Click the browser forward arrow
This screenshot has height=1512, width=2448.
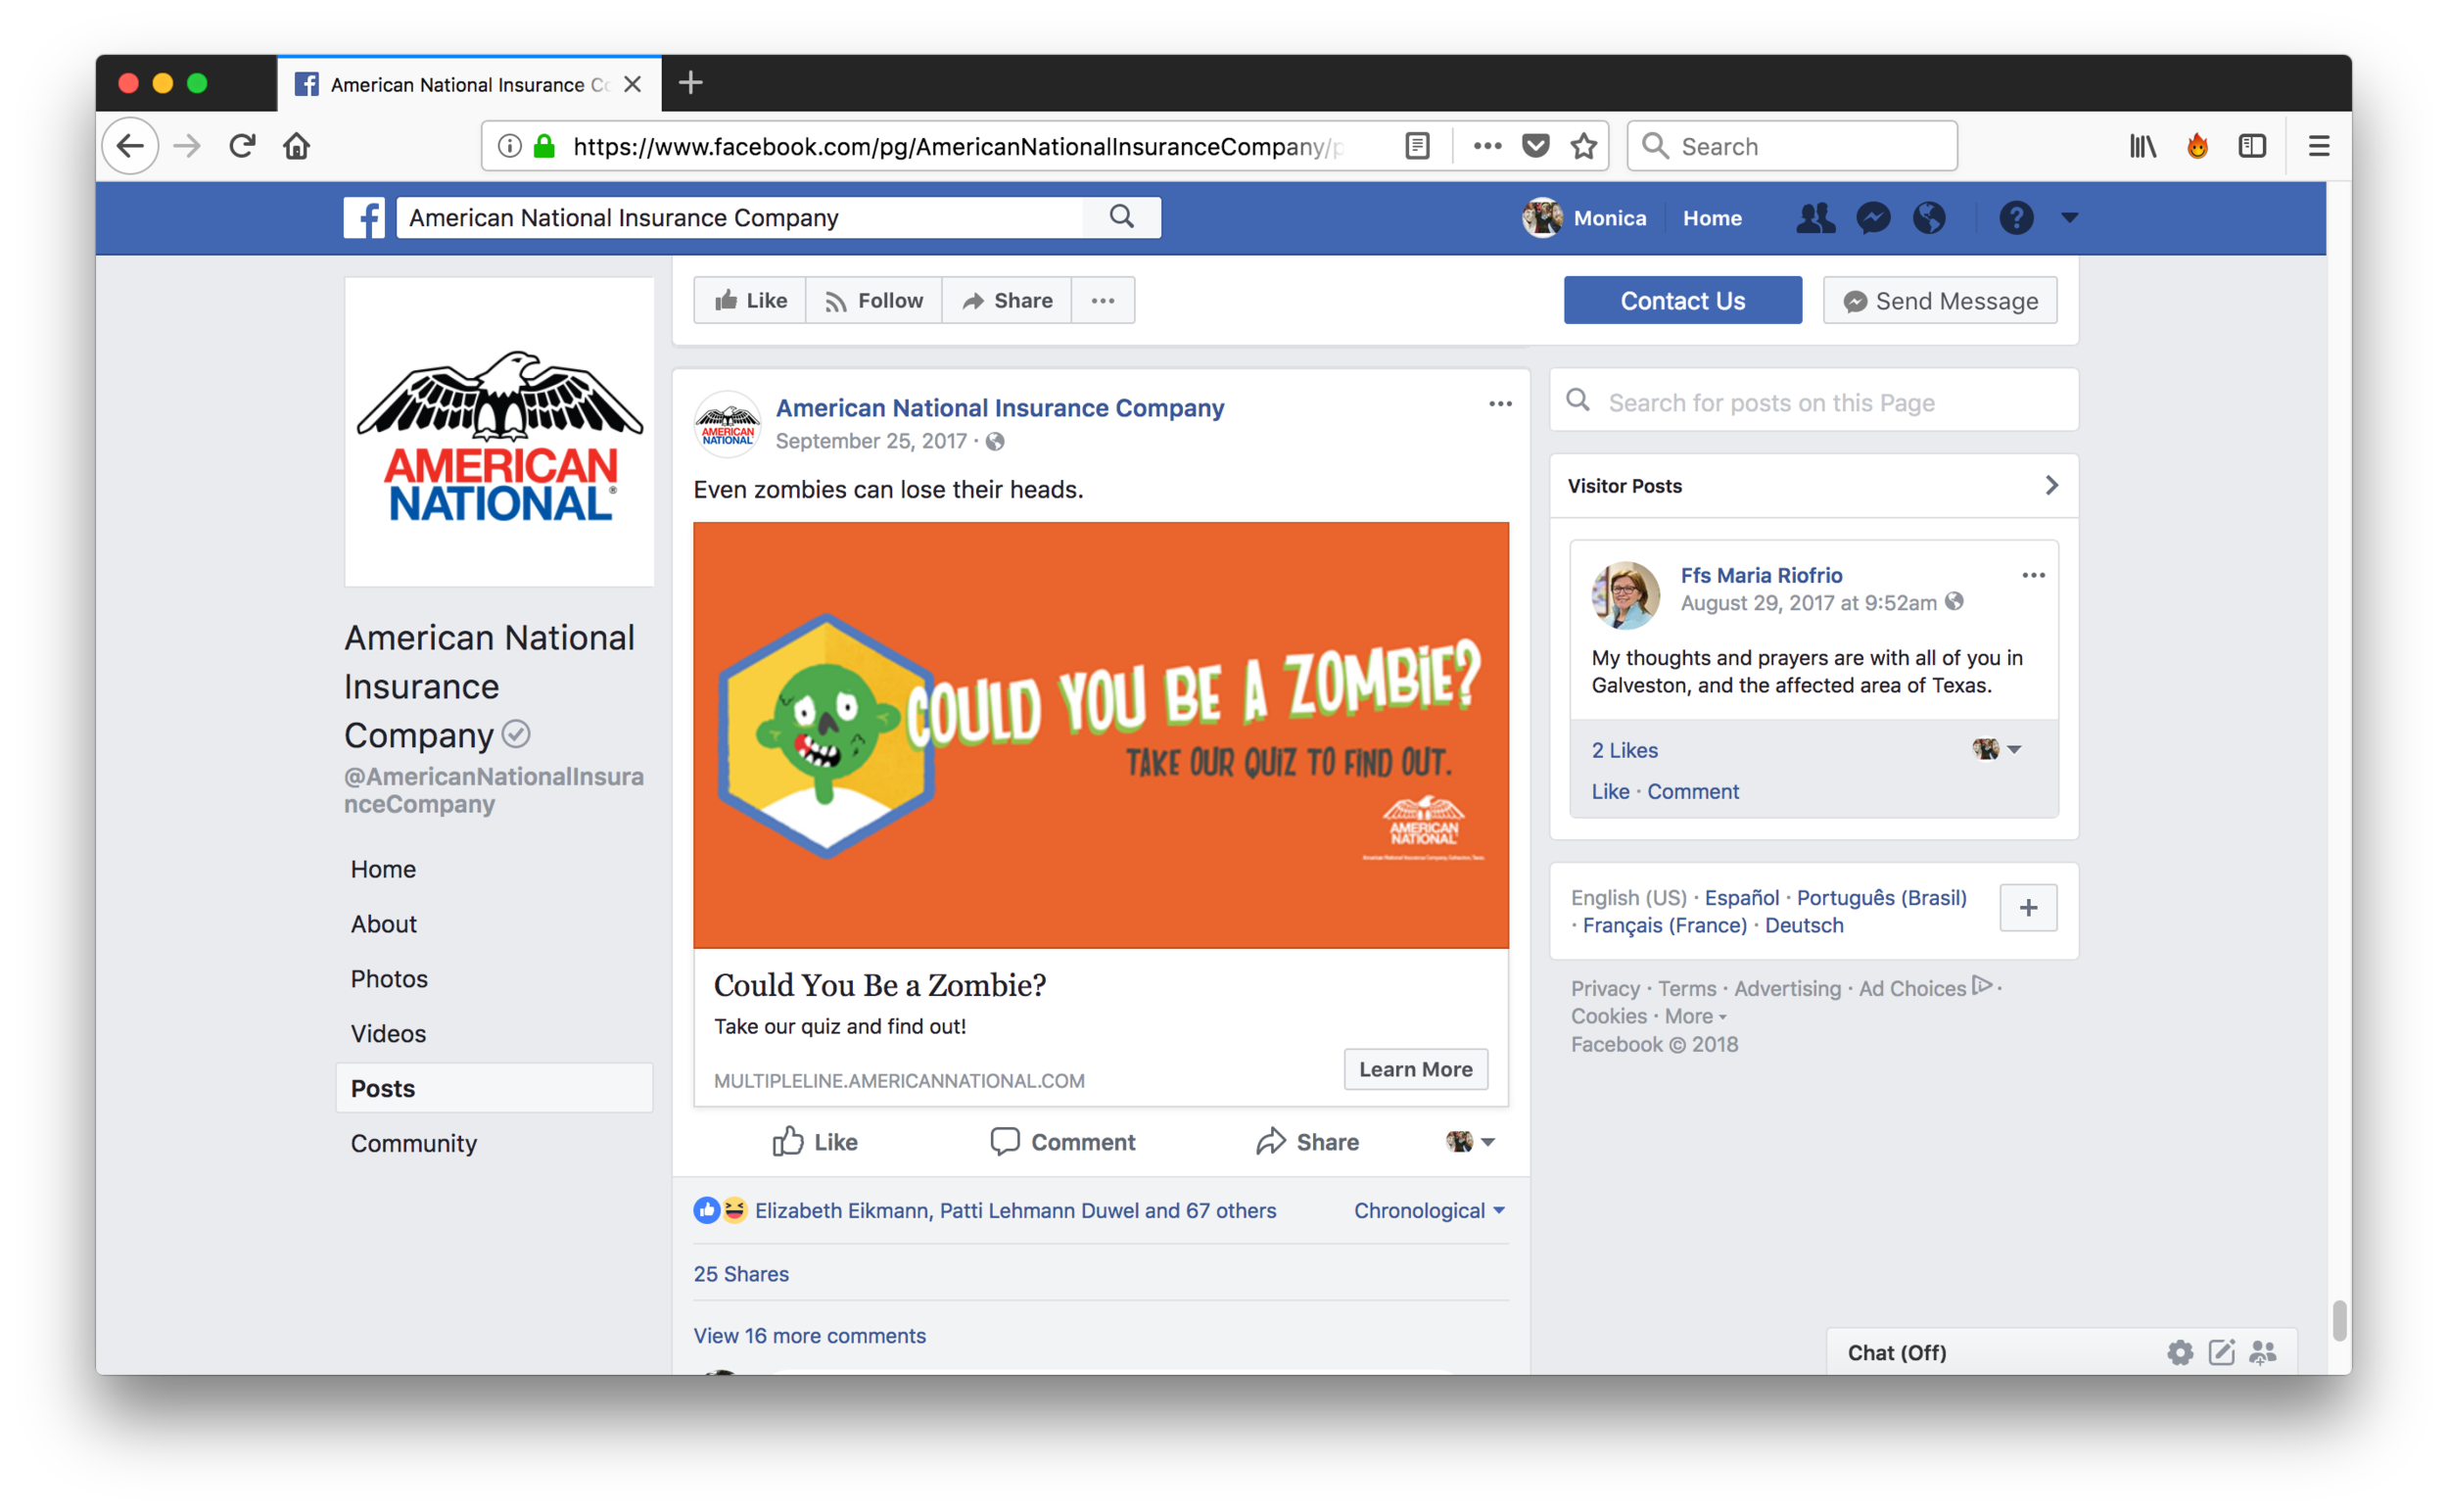tap(186, 146)
